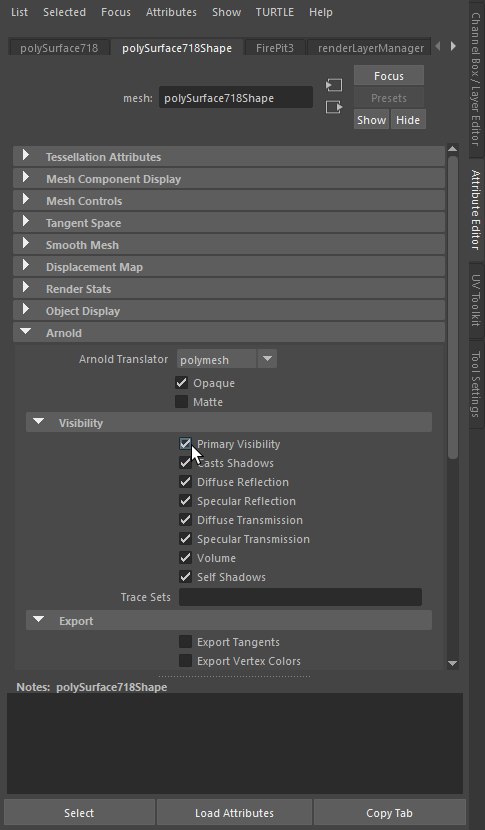Viewport: 485px width, 830px height.
Task: Click the mesh name input field
Action: point(236,98)
